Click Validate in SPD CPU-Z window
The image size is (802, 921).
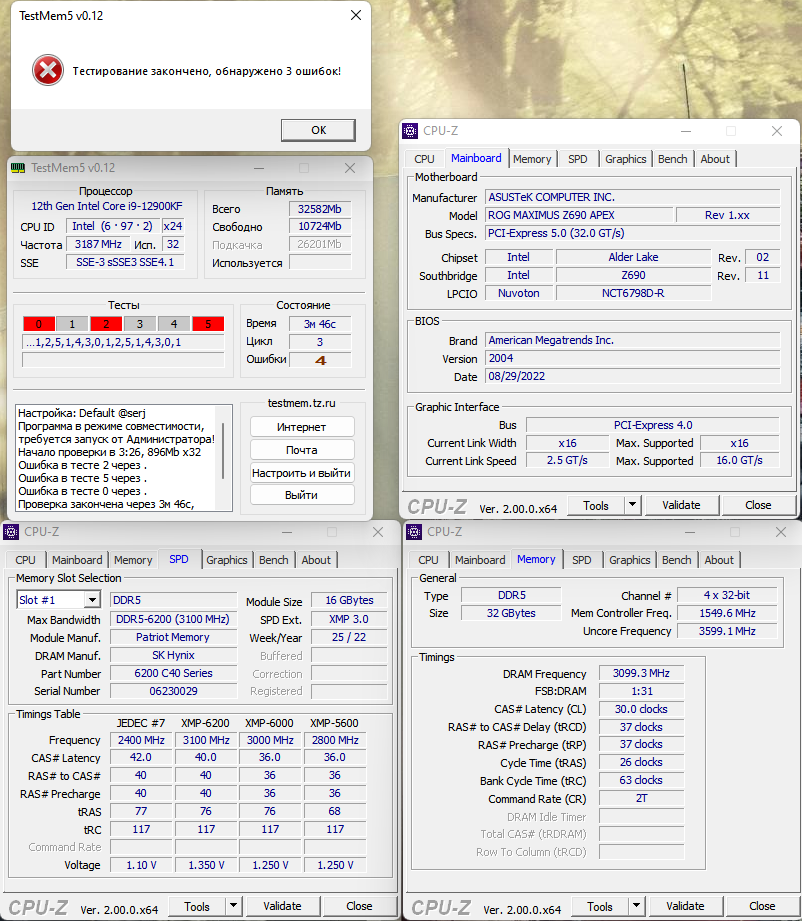[x=282, y=907]
